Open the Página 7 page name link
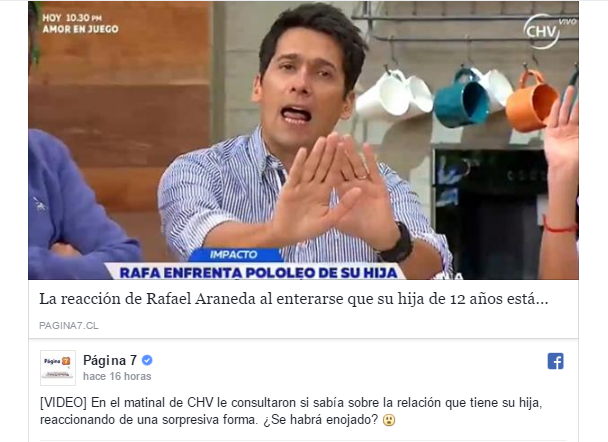The height and width of the screenshot is (442, 608). point(110,360)
